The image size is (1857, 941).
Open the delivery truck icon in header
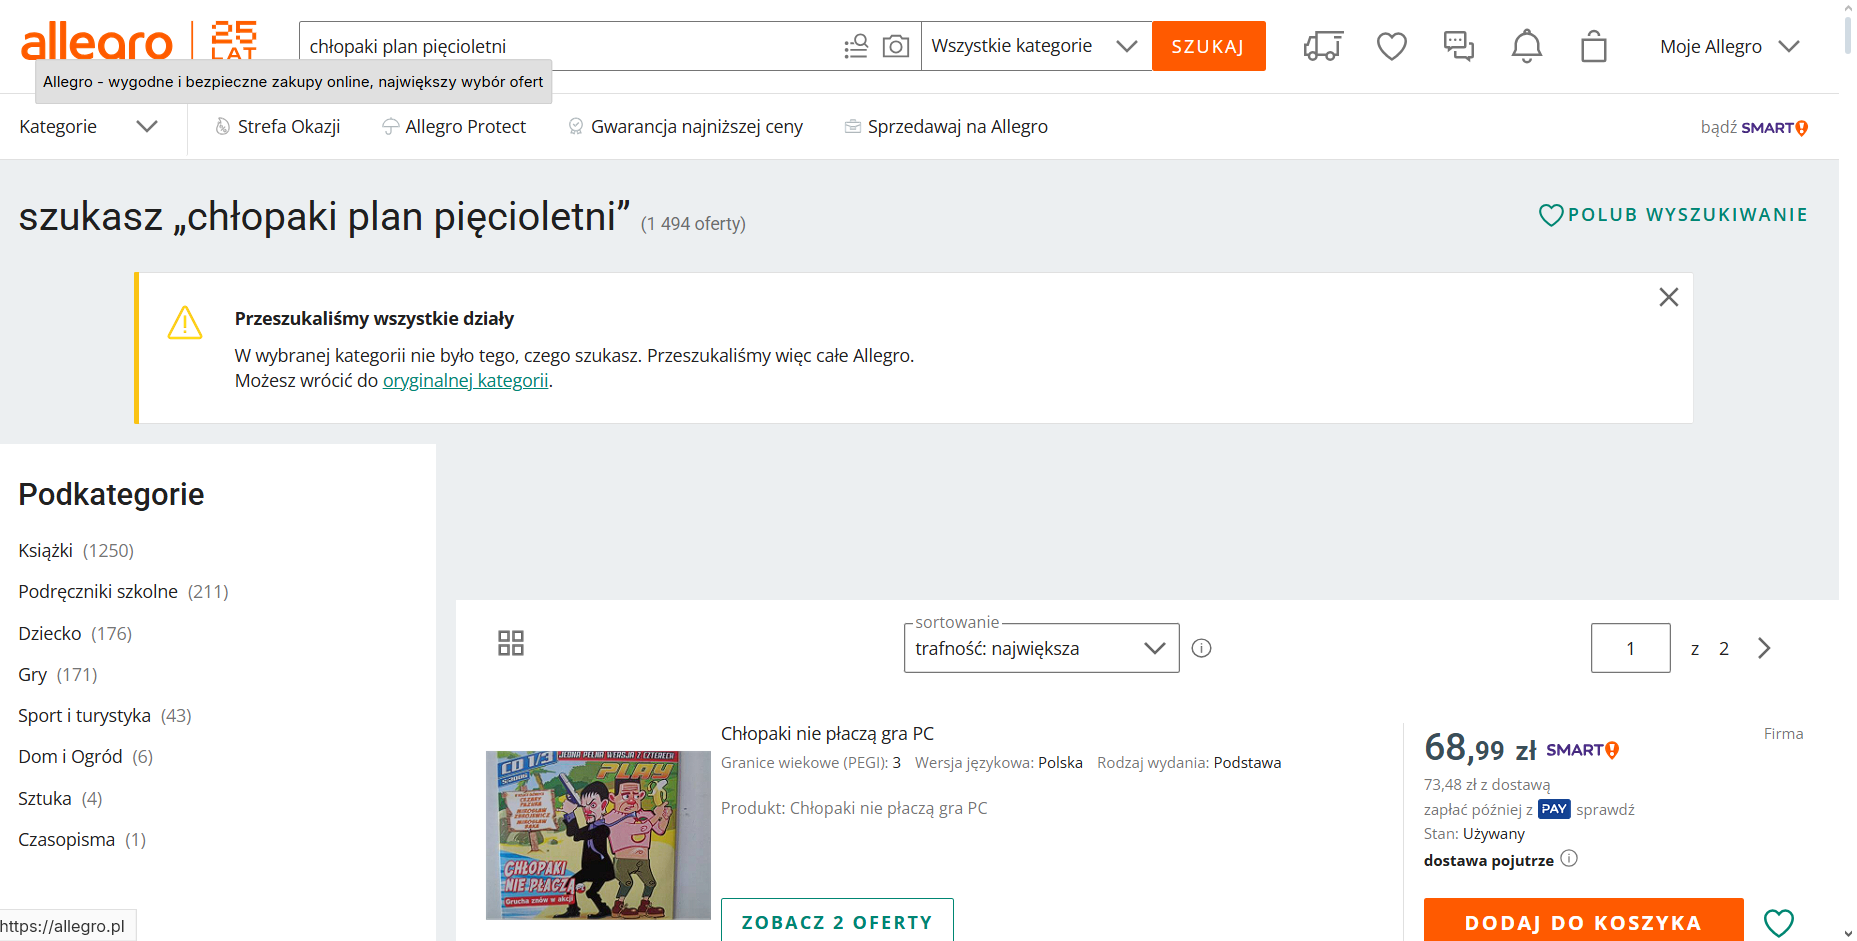tap(1323, 46)
